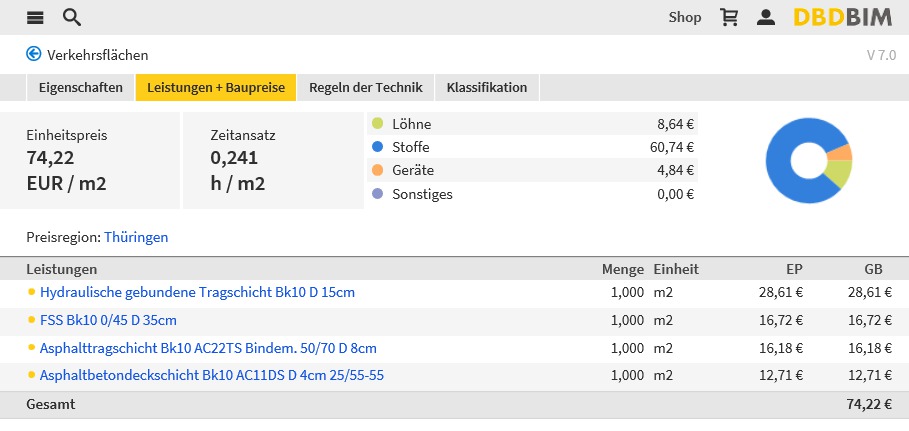
Task: Open the hamburger menu
Action: 35,17
